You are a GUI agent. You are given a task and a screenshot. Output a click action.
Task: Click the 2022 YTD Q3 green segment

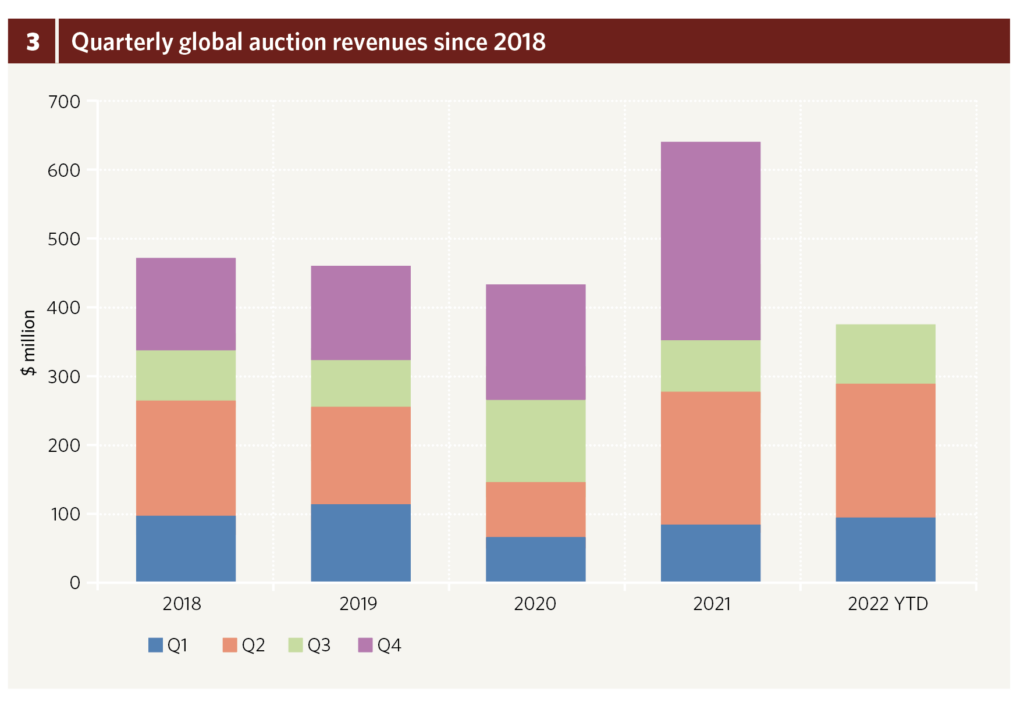pyautogui.click(x=885, y=354)
